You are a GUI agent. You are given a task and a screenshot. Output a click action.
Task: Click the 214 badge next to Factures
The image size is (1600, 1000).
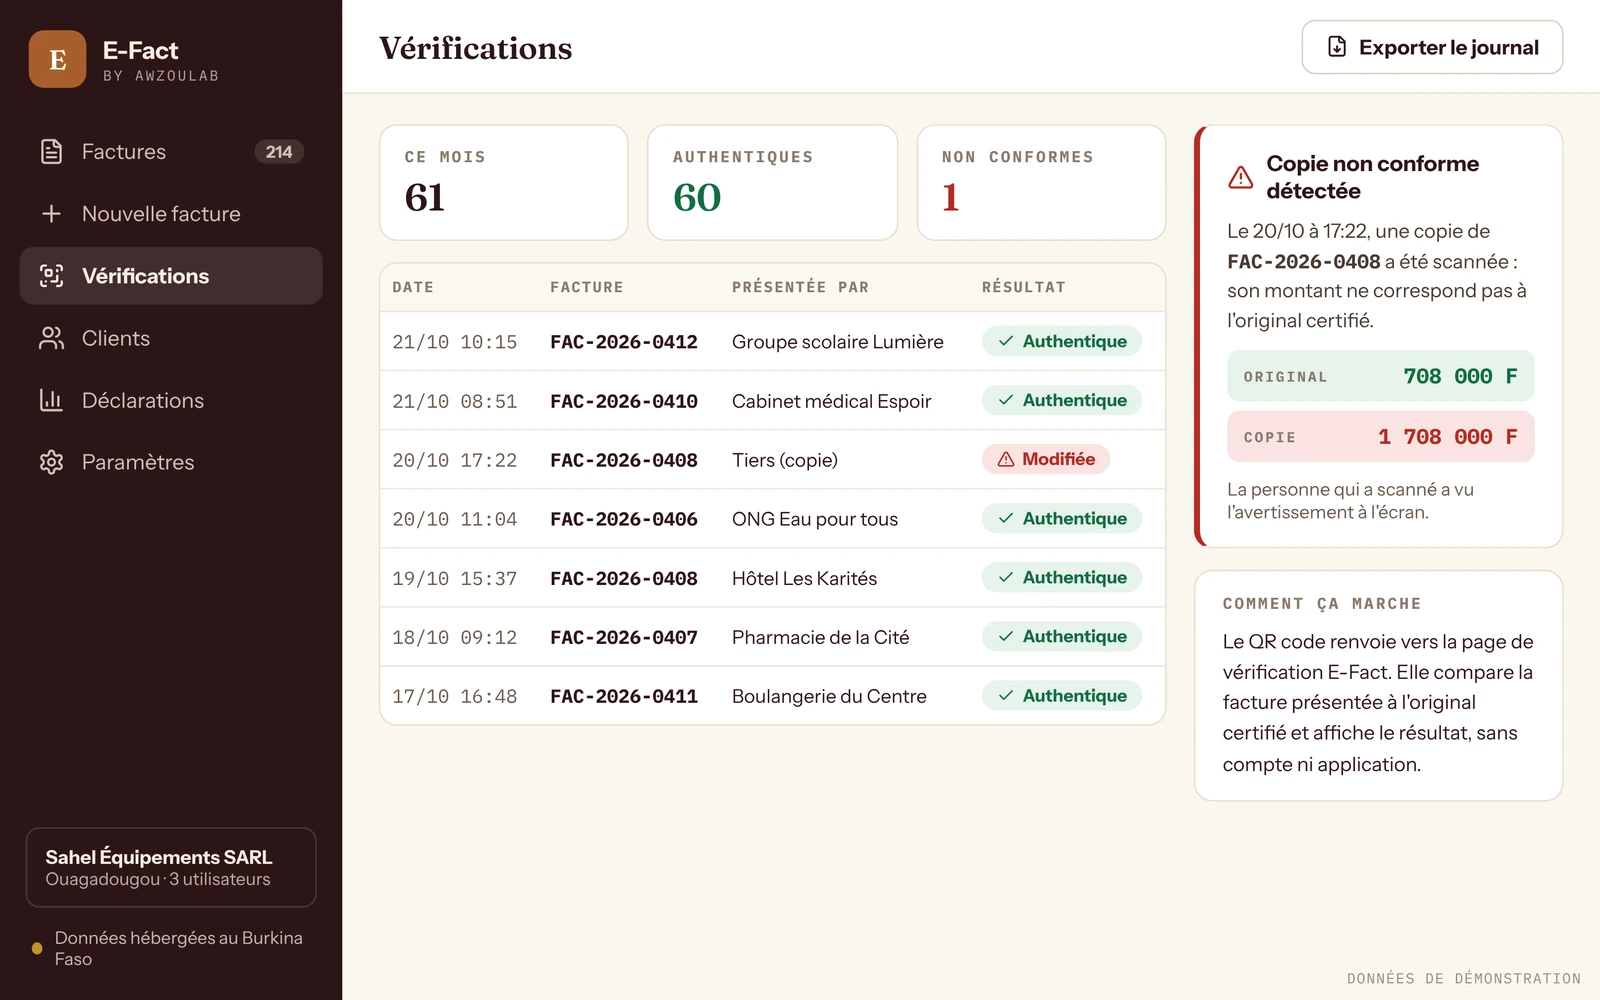(279, 152)
